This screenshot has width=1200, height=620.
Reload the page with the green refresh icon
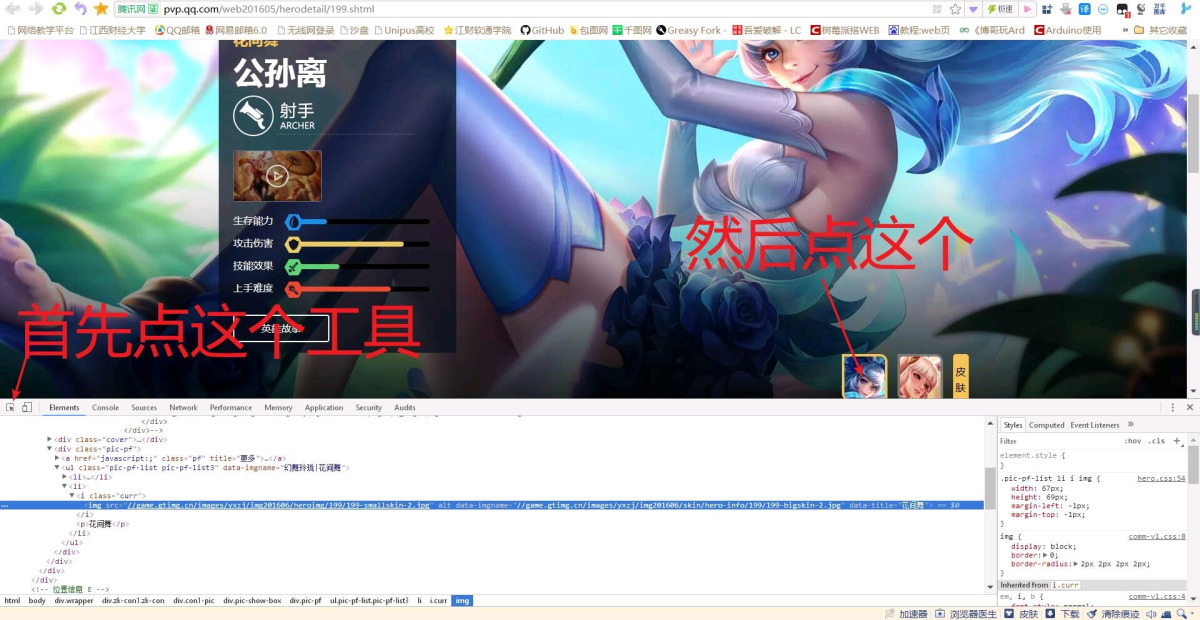pos(59,8)
